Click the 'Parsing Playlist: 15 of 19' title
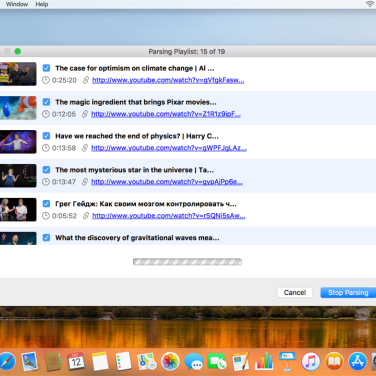 point(187,52)
